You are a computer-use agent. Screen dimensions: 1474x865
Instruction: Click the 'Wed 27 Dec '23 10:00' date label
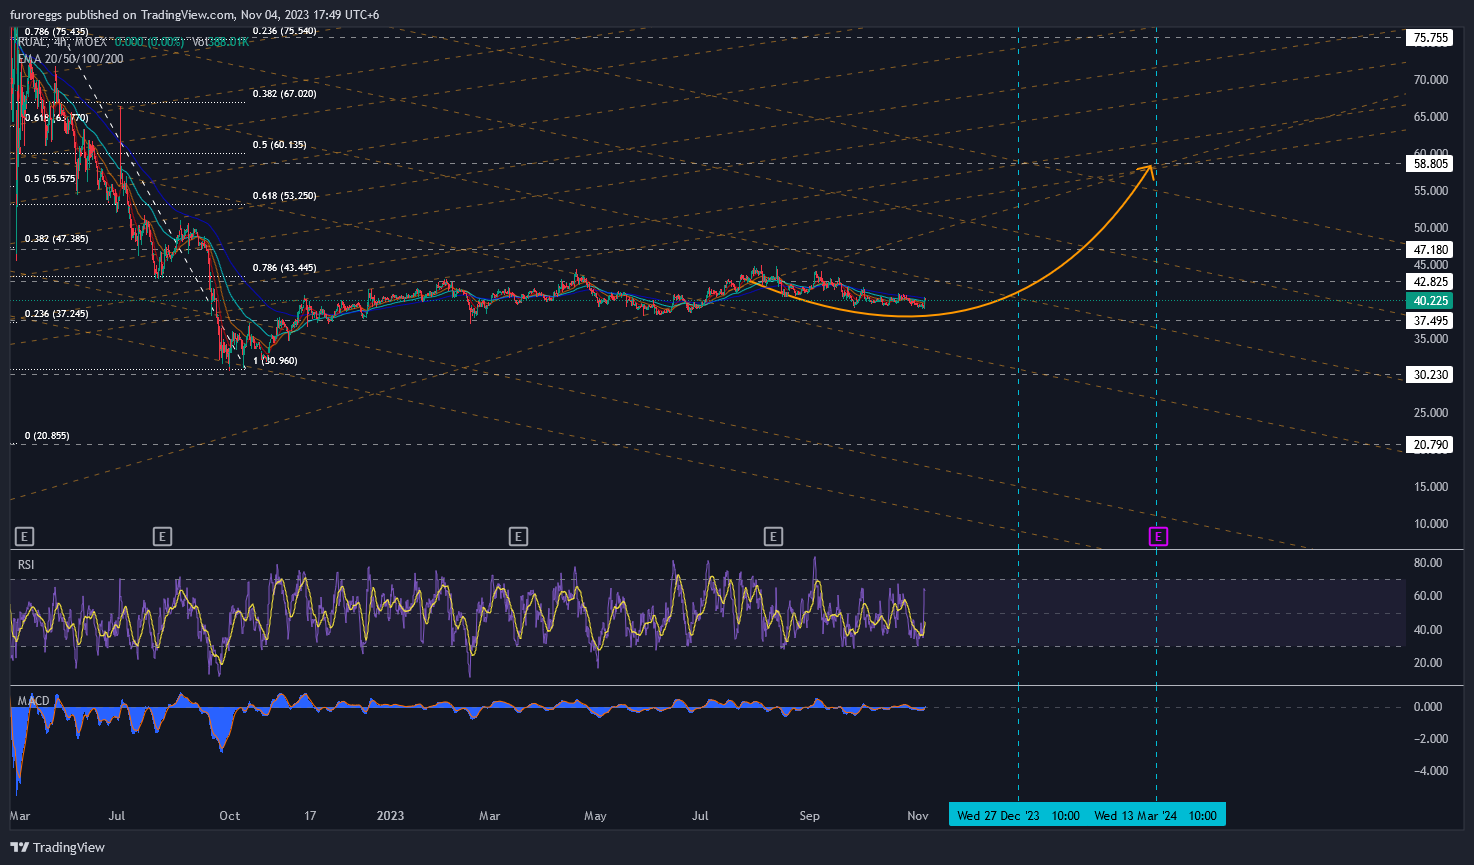[x=1018, y=815]
